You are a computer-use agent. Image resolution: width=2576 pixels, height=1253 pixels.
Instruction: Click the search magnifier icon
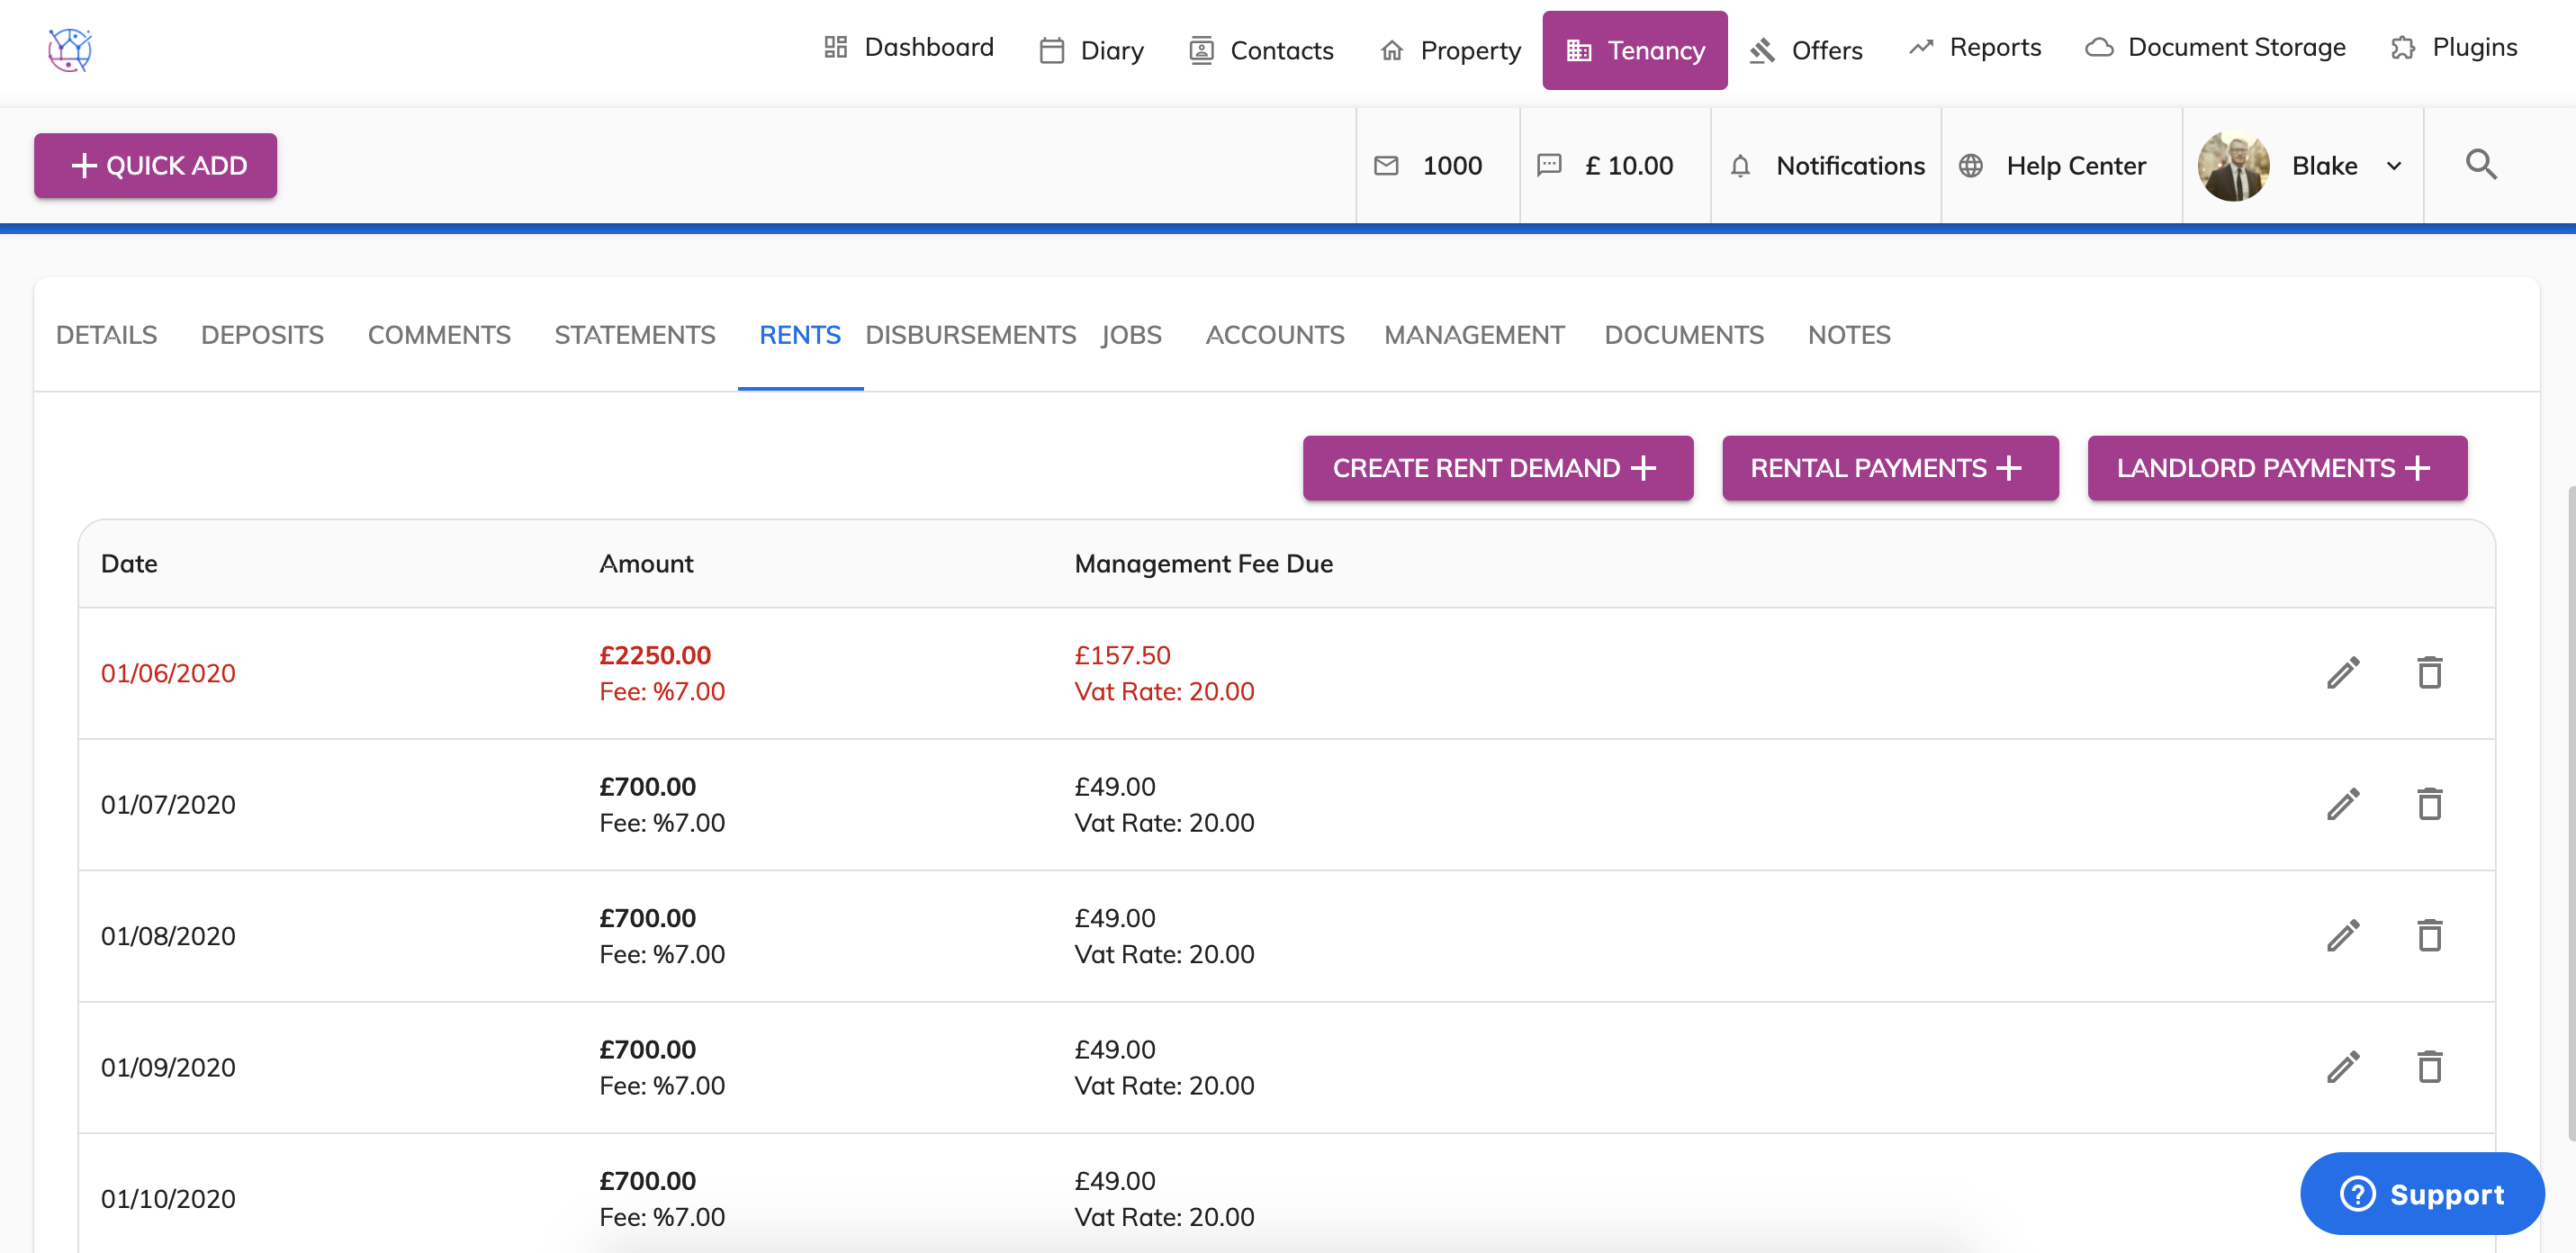[x=2480, y=164]
